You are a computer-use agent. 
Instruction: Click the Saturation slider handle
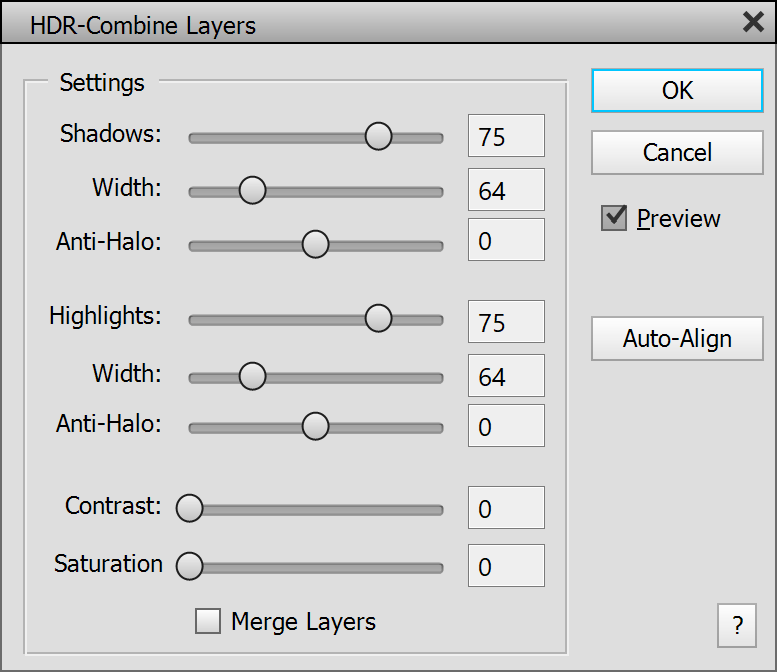(x=189, y=566)
